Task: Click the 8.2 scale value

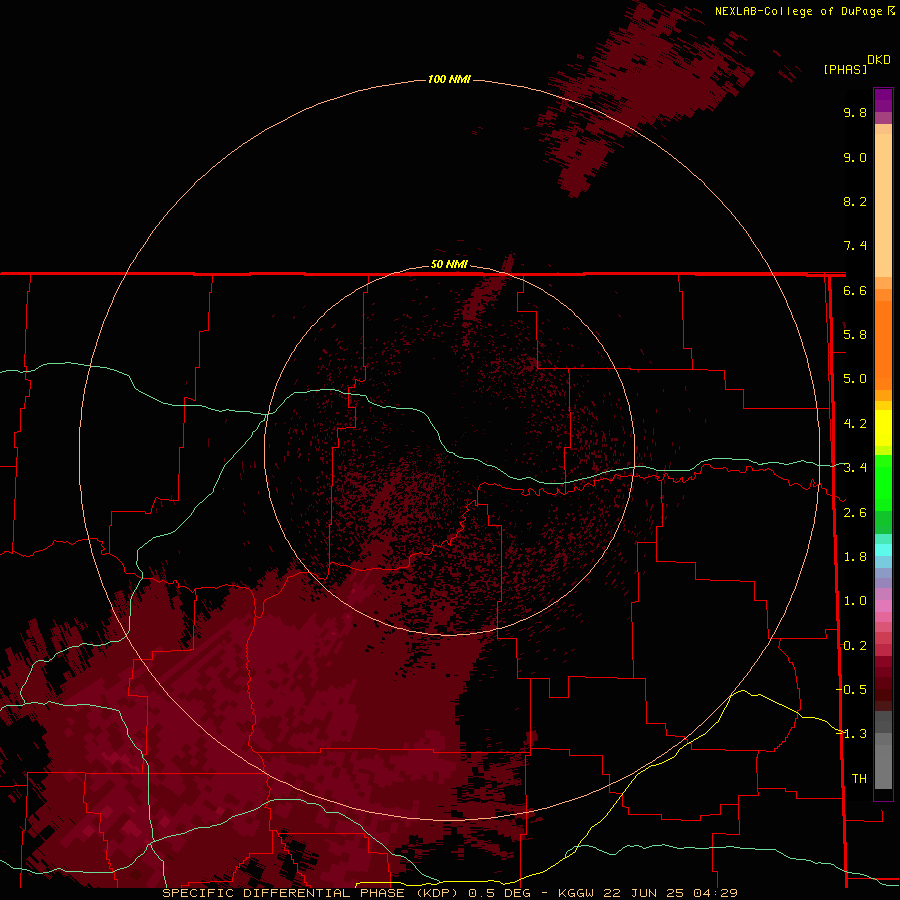Action: 855,201
